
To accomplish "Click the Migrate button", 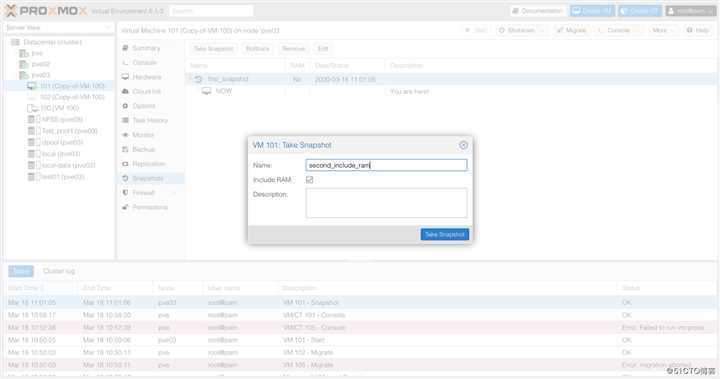I will (572, 30).
